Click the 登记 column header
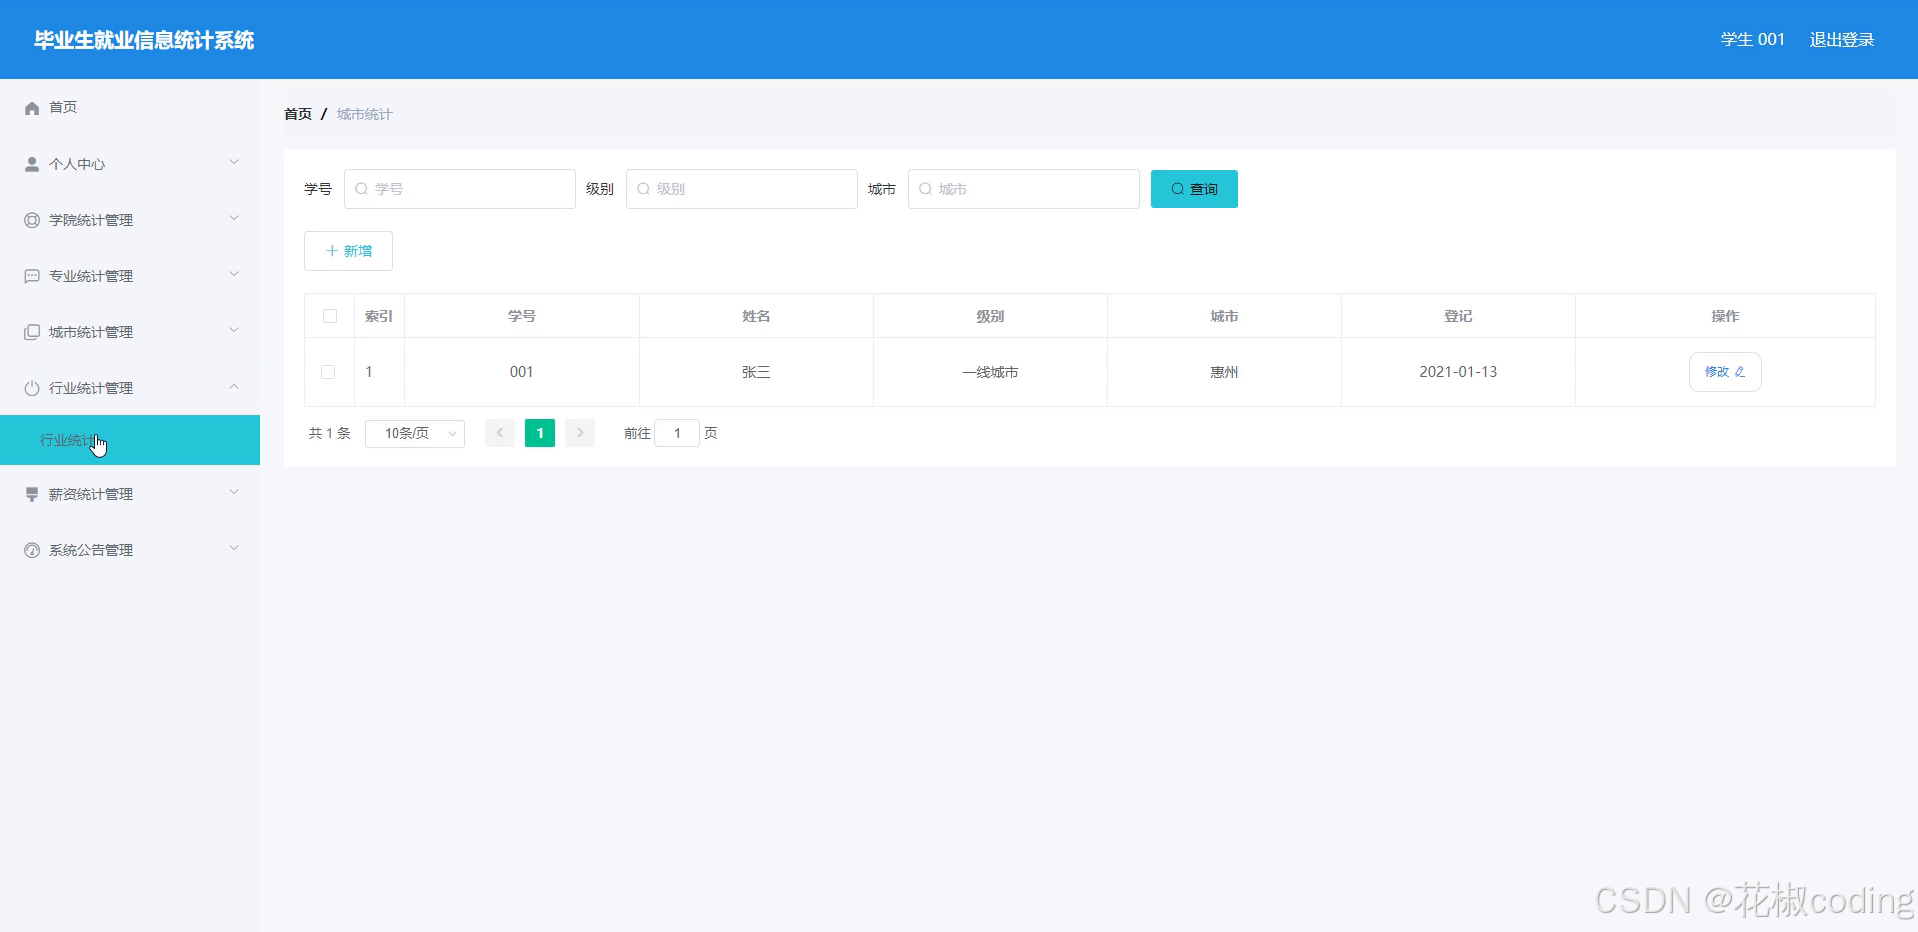This screenshot has width=1918, height=932. [x=1458, y=316]
